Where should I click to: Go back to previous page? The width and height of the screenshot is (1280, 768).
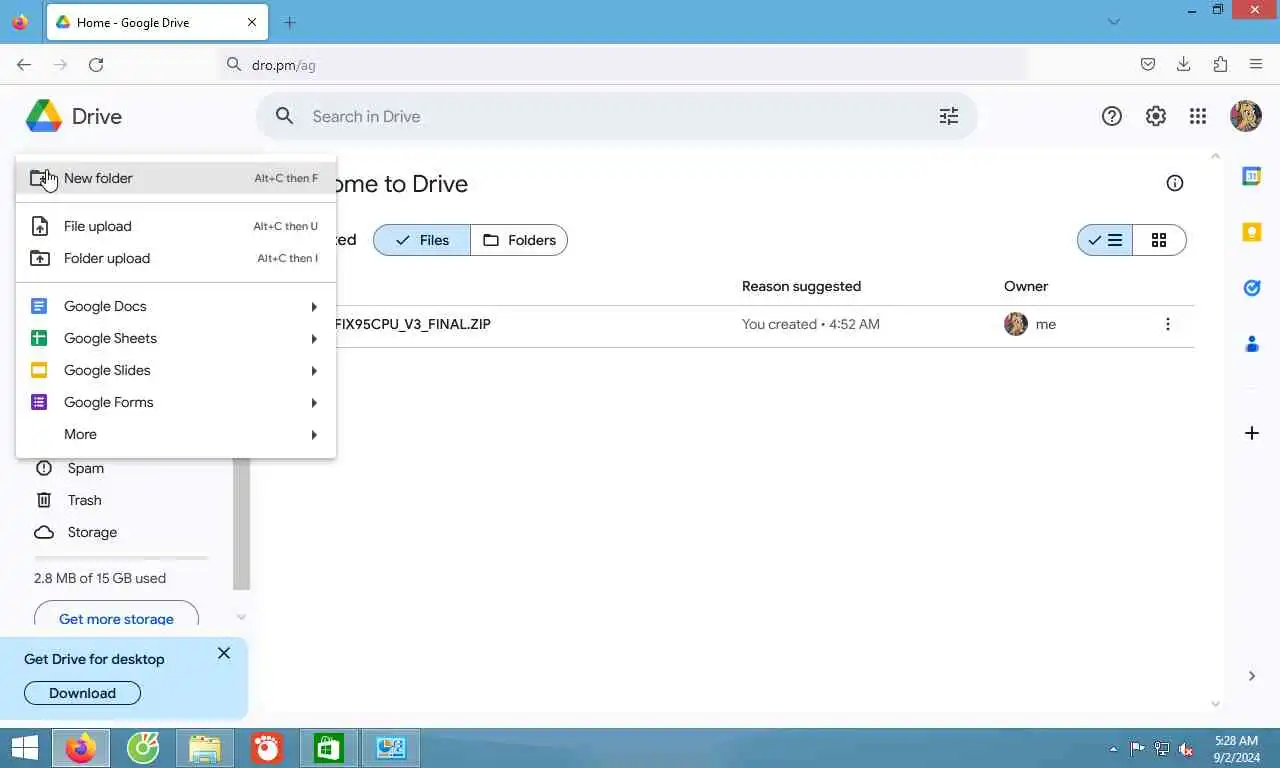tap(24, 64)
